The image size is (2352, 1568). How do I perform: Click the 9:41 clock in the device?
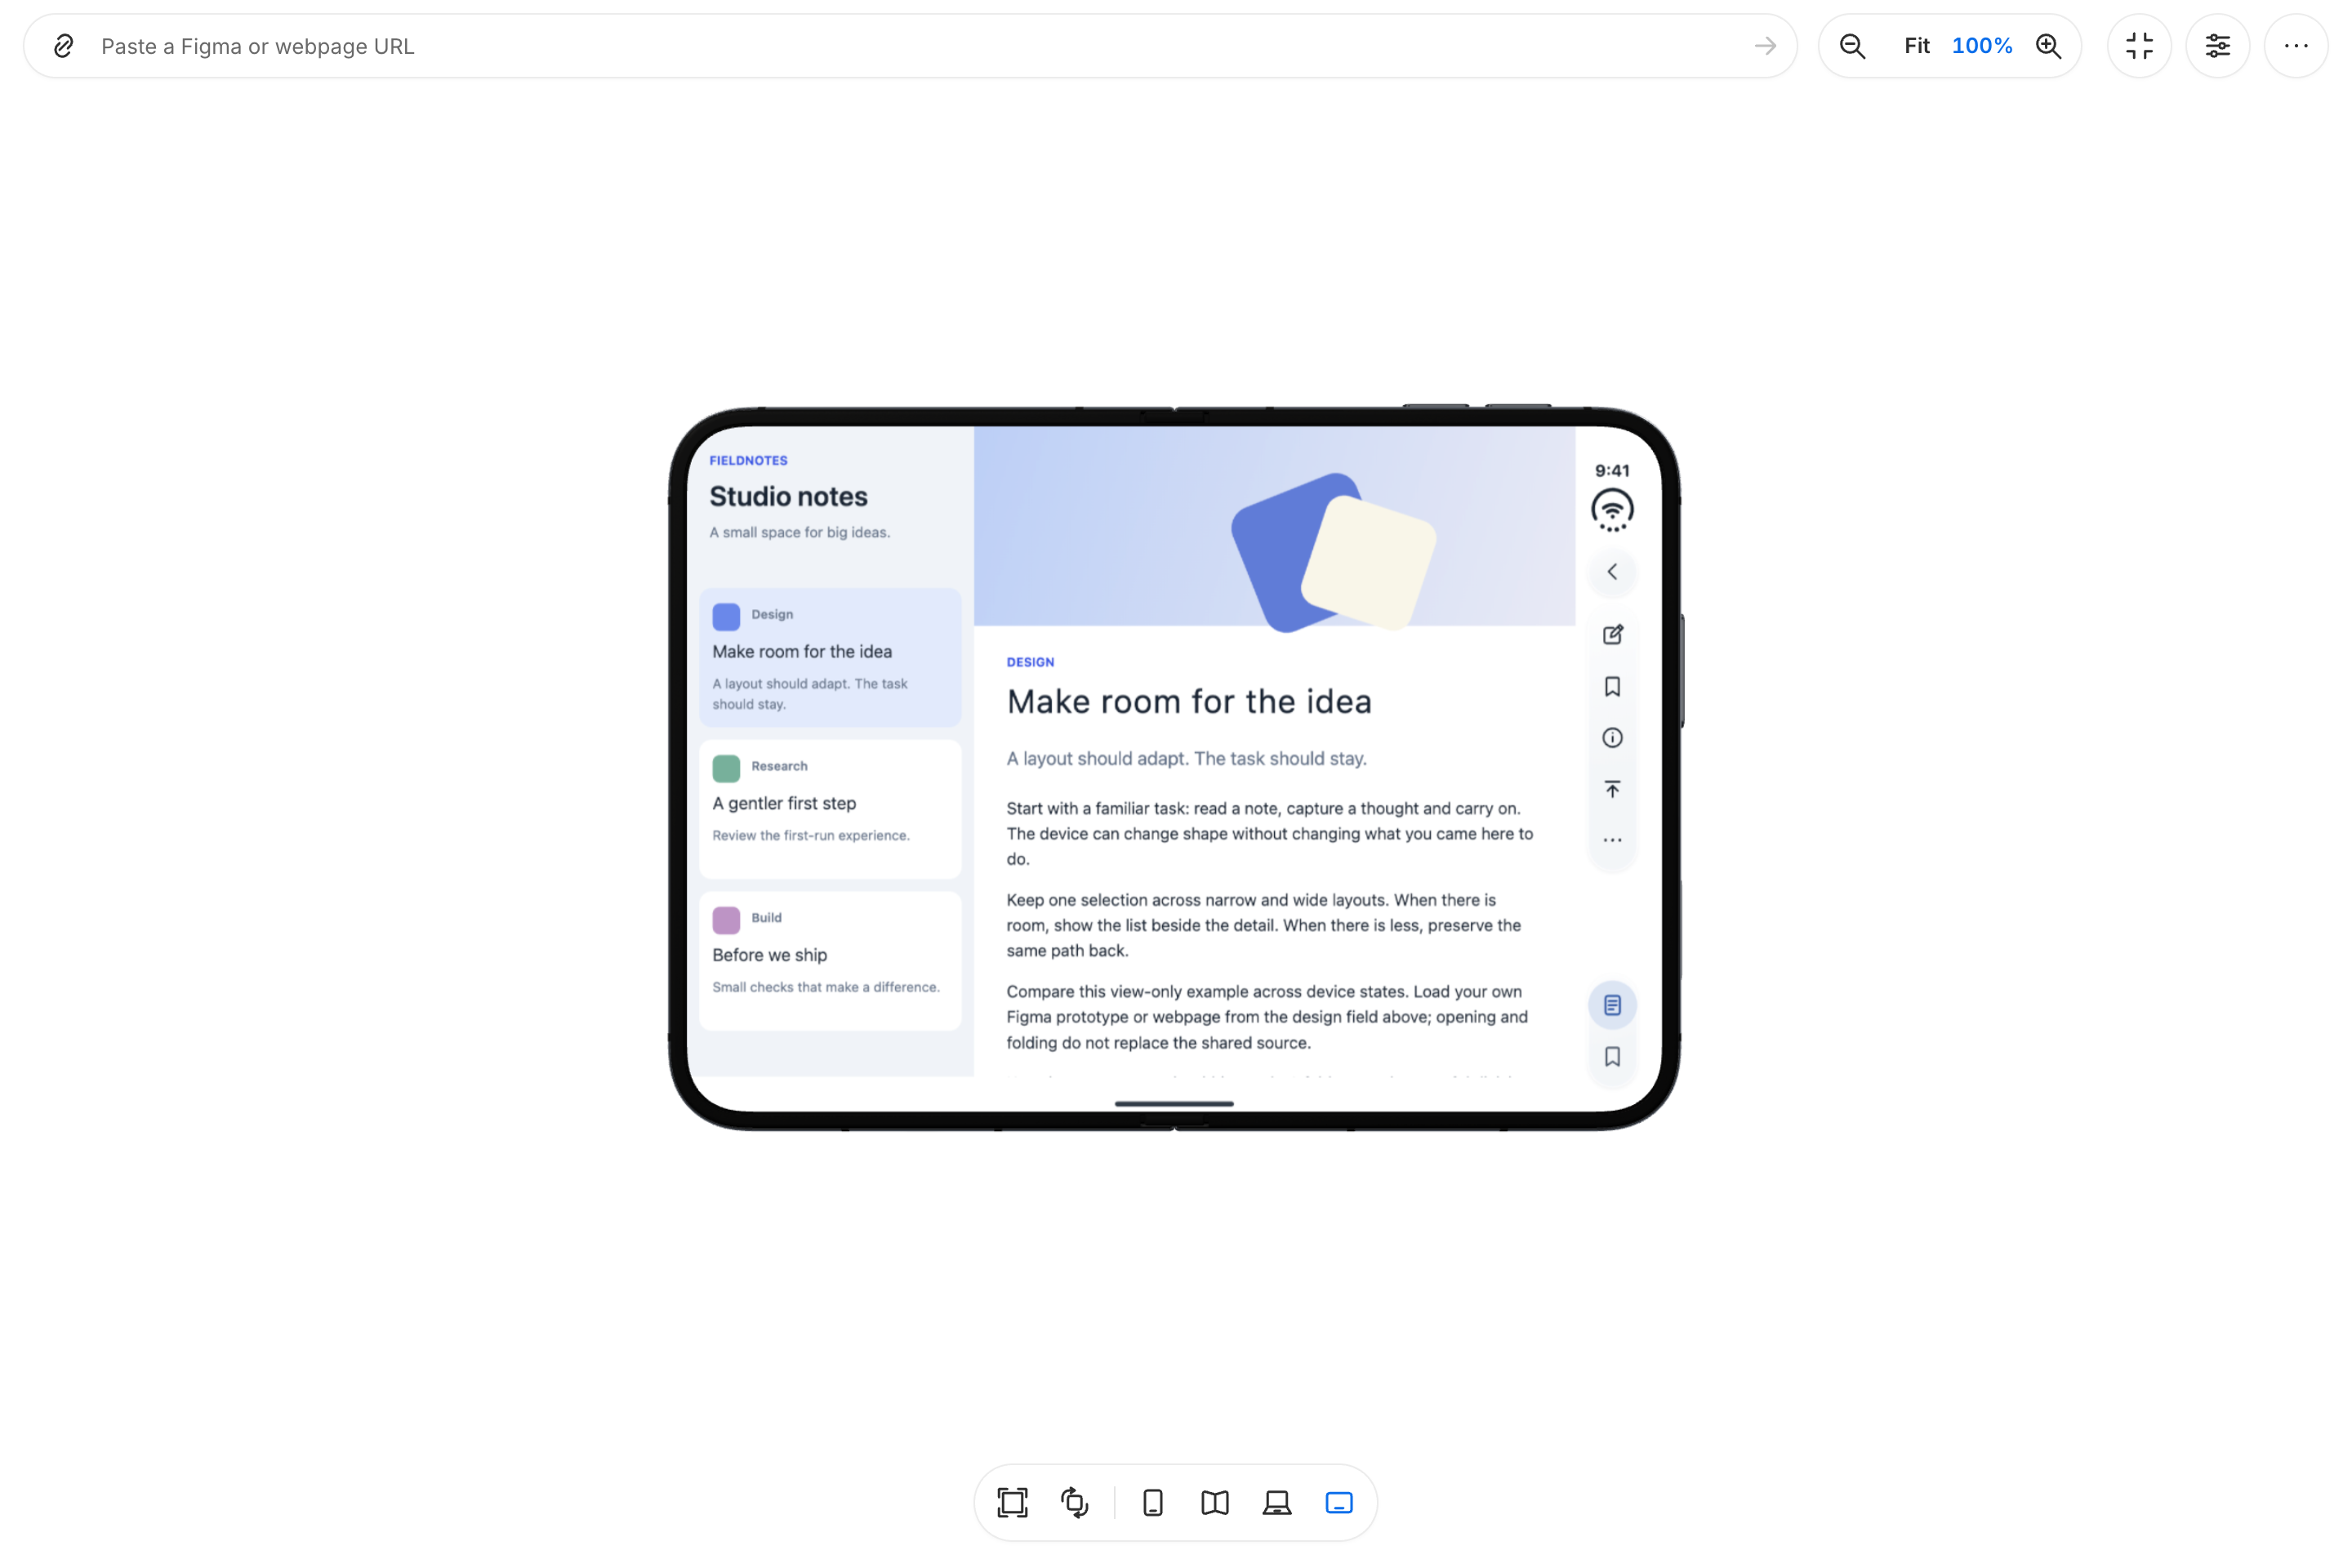1612,470
